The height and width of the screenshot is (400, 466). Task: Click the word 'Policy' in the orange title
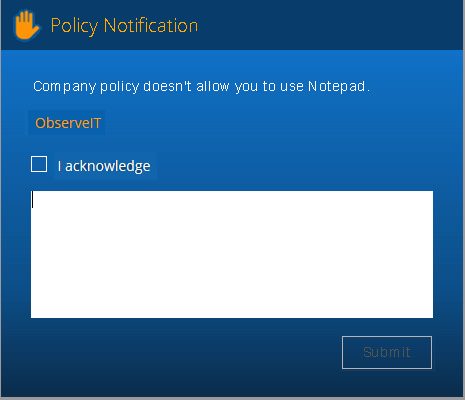click(74, 26)
